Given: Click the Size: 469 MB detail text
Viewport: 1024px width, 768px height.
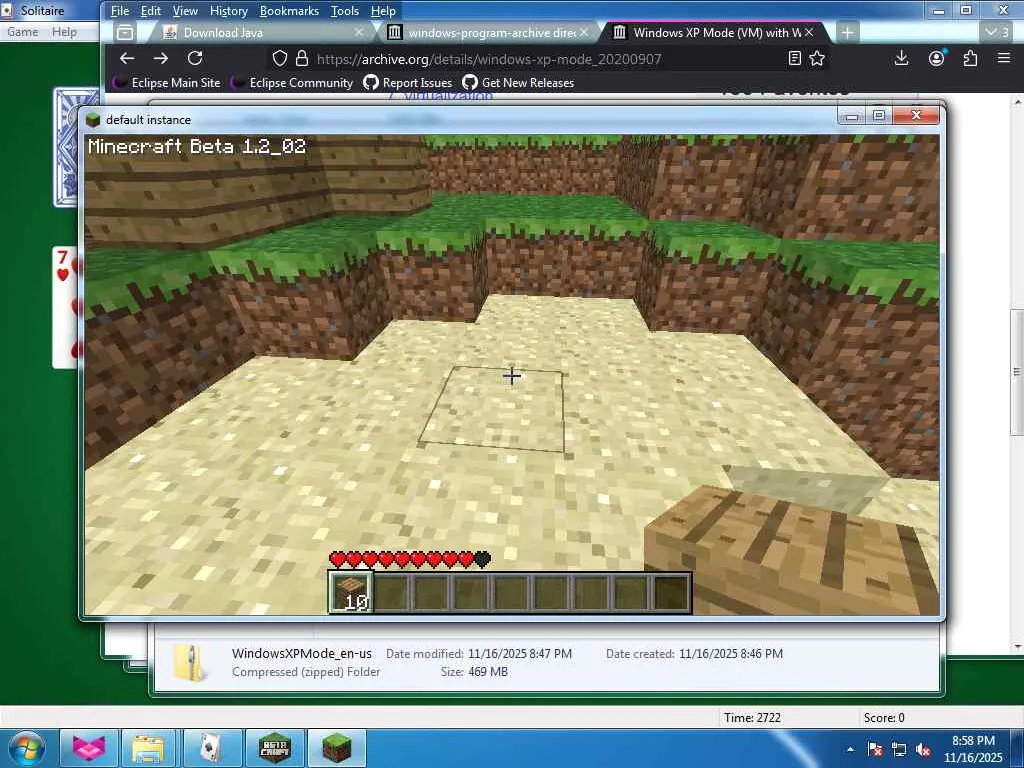Looking at the screenshot, I should (474, 672).
